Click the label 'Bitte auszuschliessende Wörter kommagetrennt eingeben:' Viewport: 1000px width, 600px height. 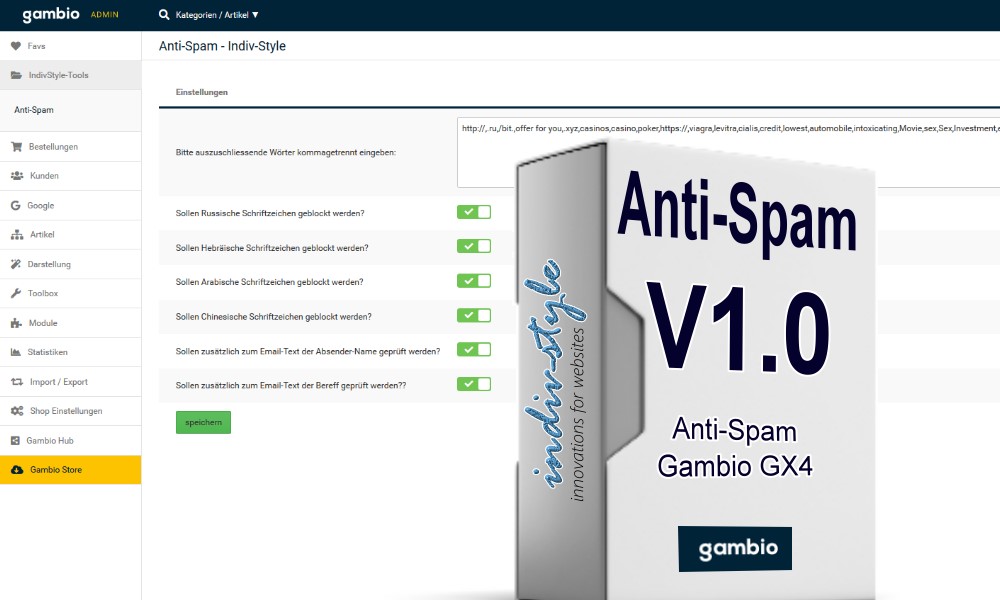[x=286, y=152]
